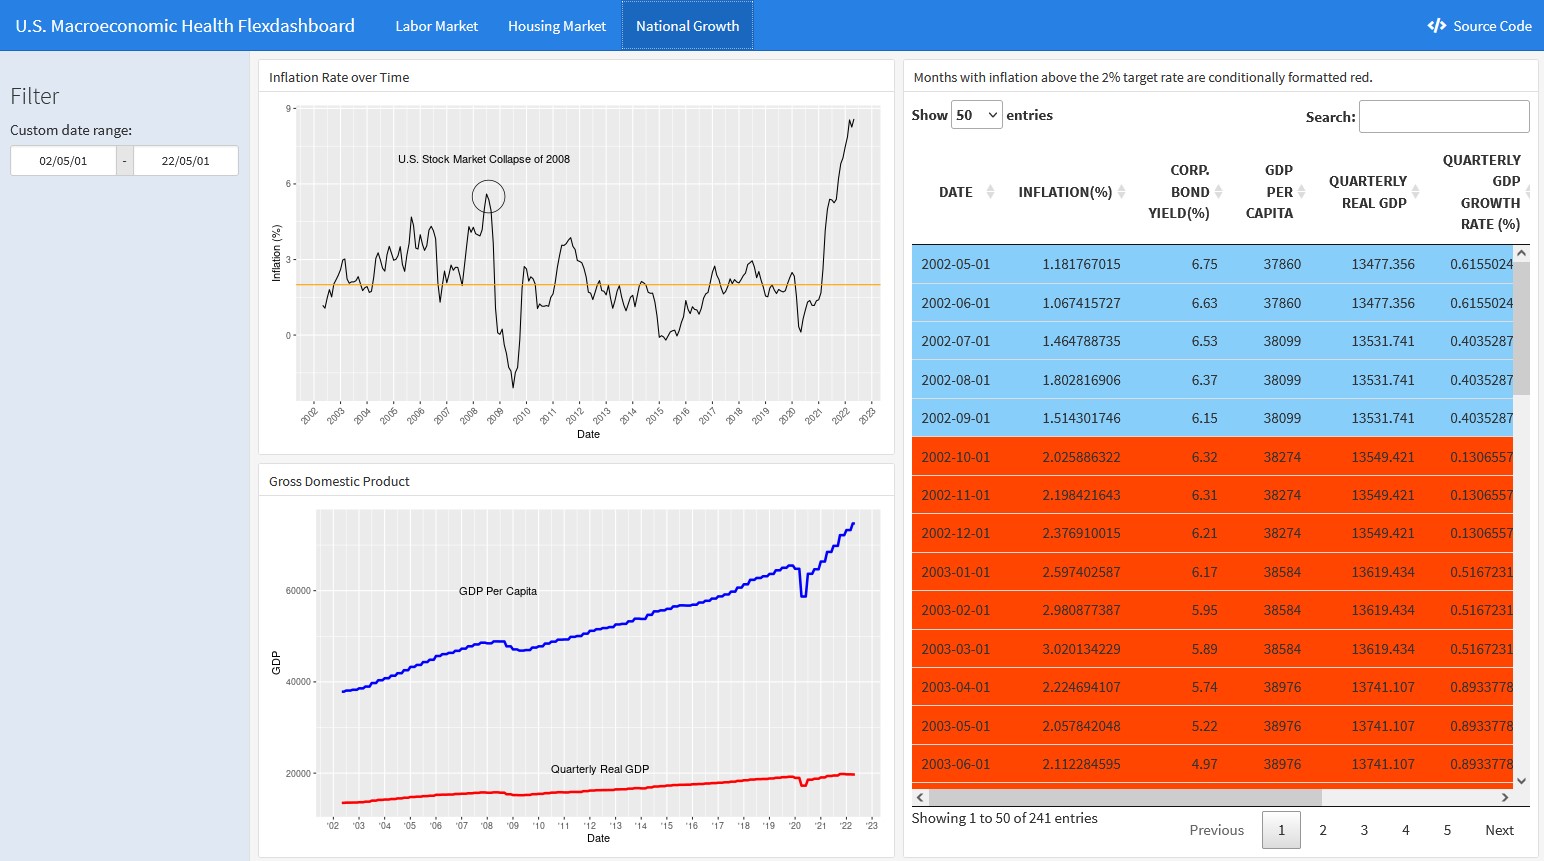Click the dashboard title link
The width and height of the screenshot is (1544, 861).
pyautogui.click(x=185, y=26)
